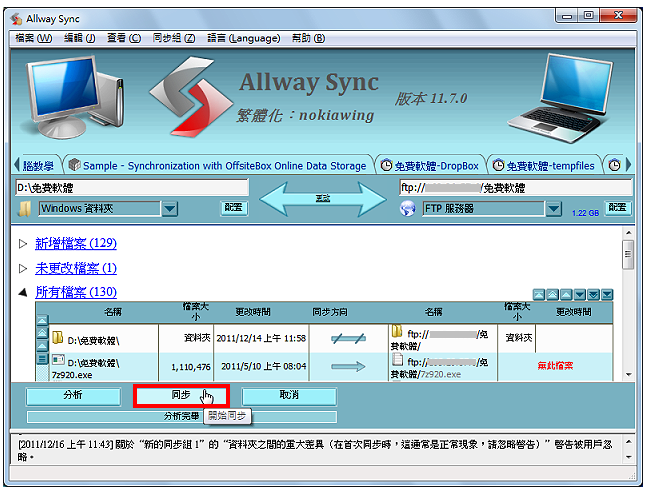Open the 檔案 (W) menu

[33, 38]
